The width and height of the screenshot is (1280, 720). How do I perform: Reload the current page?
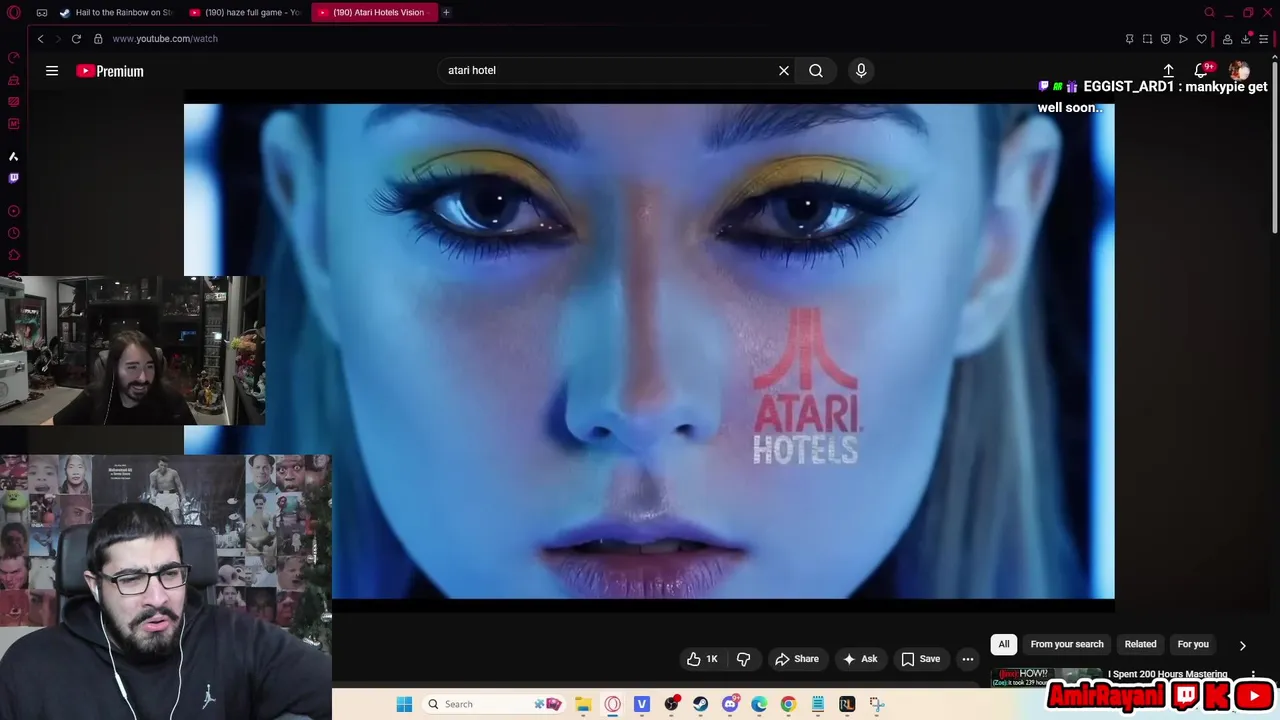(x=76, y=39)
